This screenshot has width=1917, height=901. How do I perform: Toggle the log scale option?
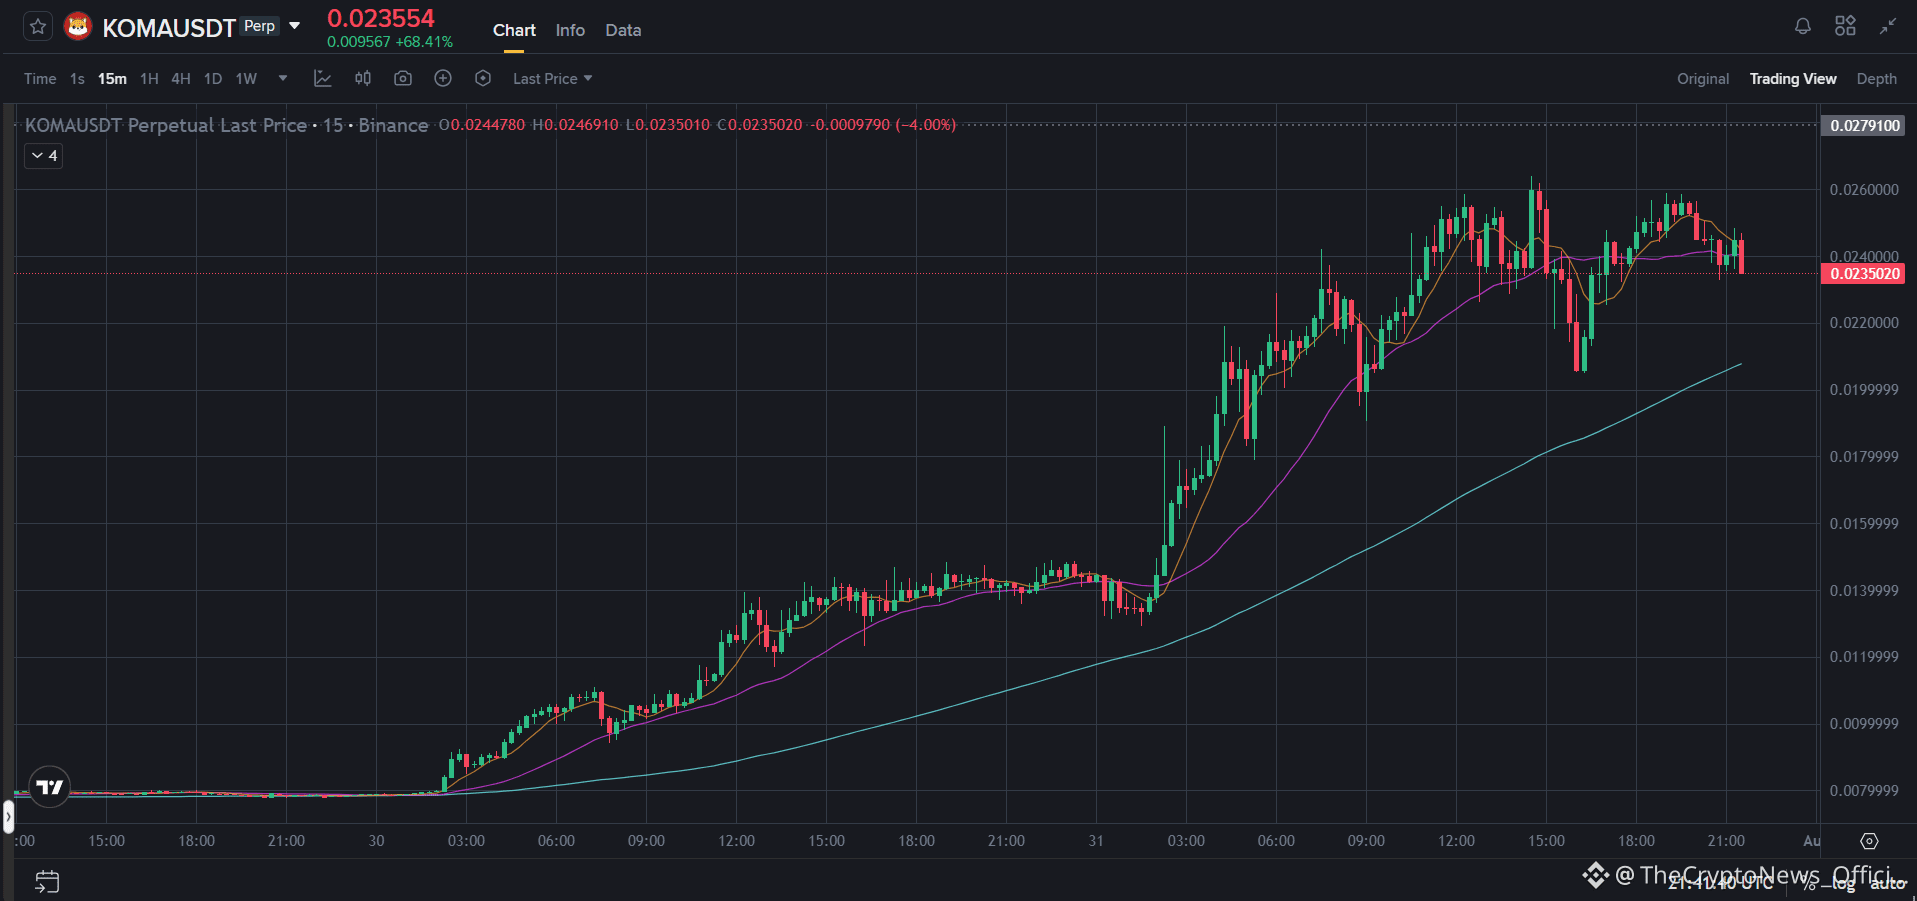(1844, 884)
